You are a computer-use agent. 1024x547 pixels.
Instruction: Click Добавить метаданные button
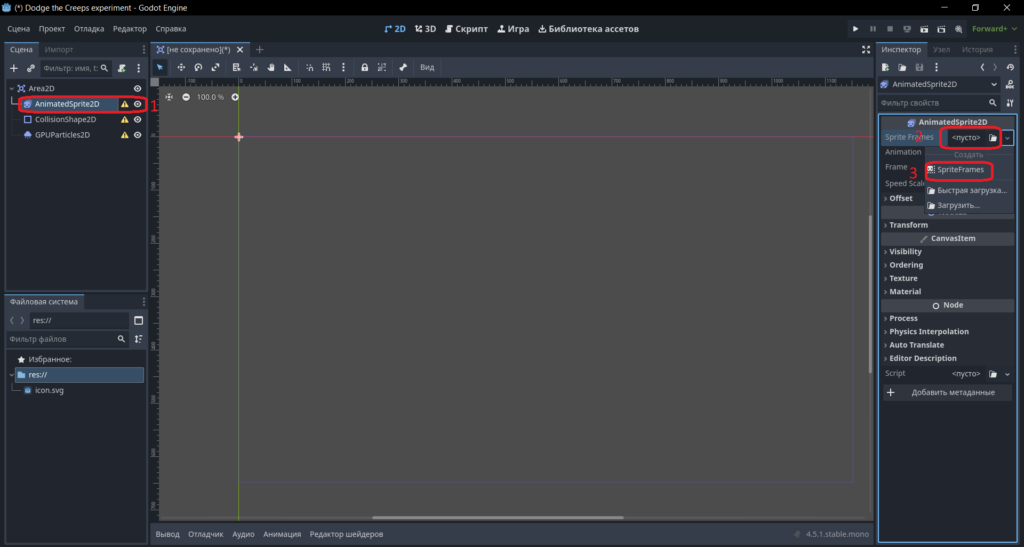tap(947, 392)
